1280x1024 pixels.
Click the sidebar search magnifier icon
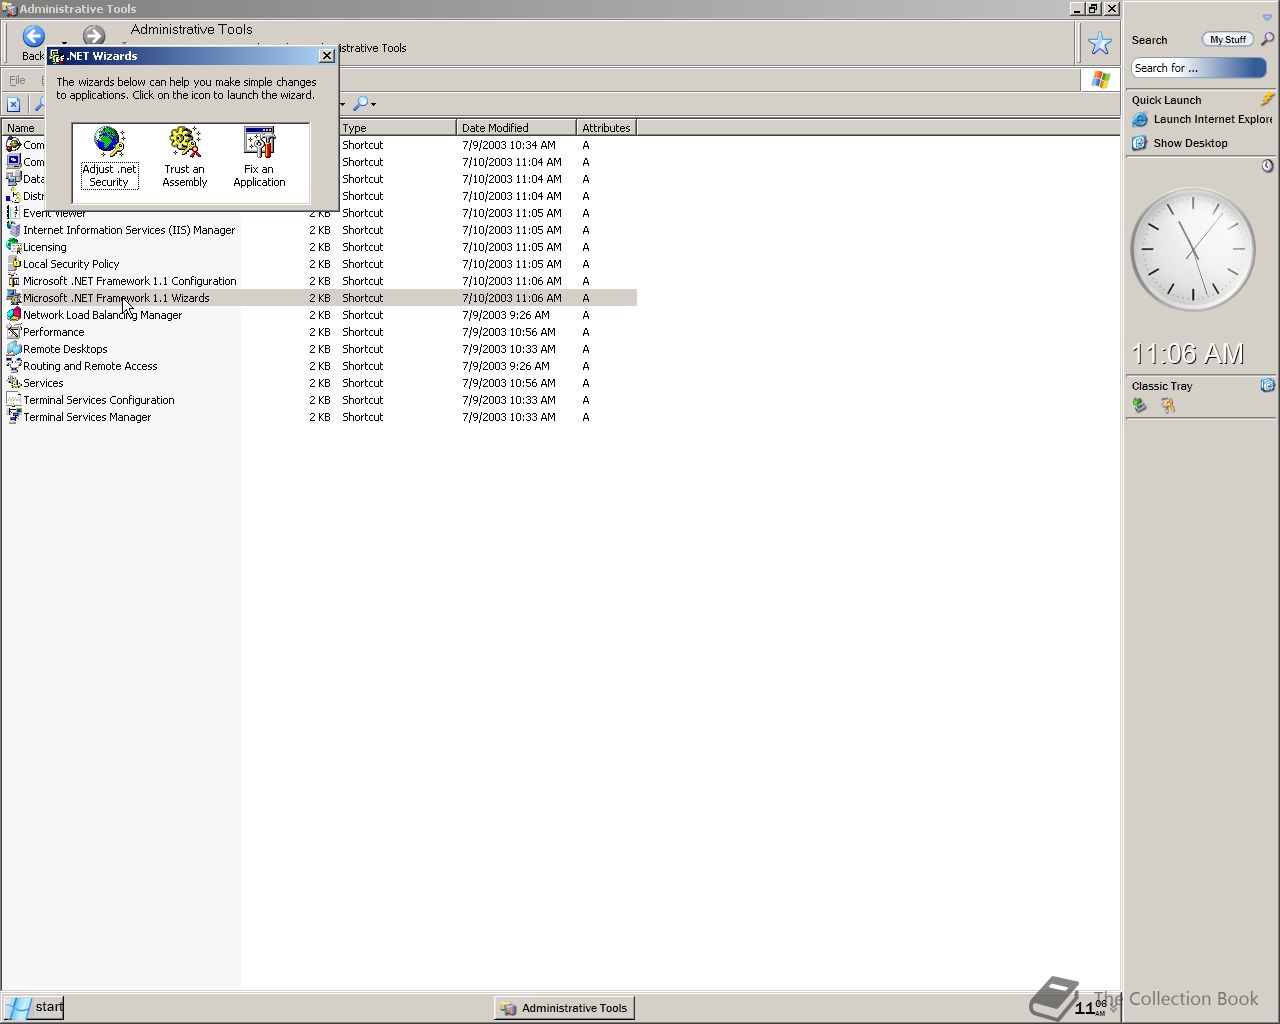click(x=1267, y=39)
